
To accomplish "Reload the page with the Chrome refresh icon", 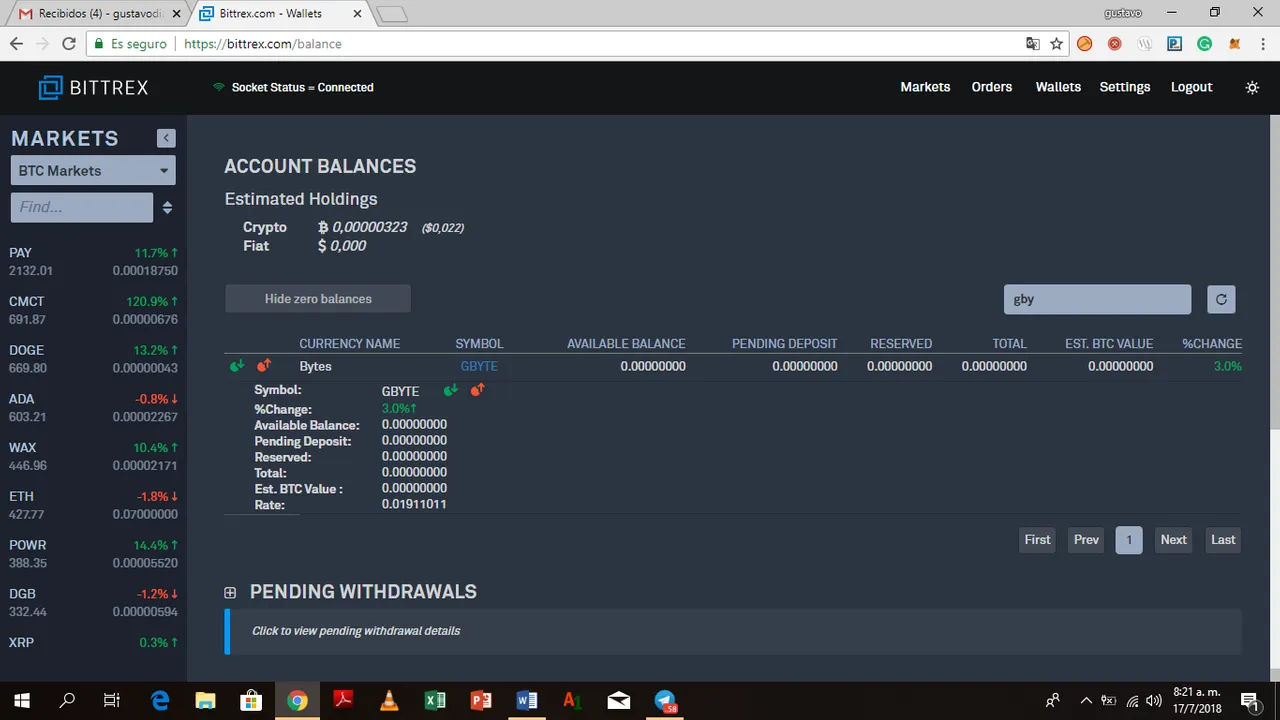I will [x=69, y=44].
